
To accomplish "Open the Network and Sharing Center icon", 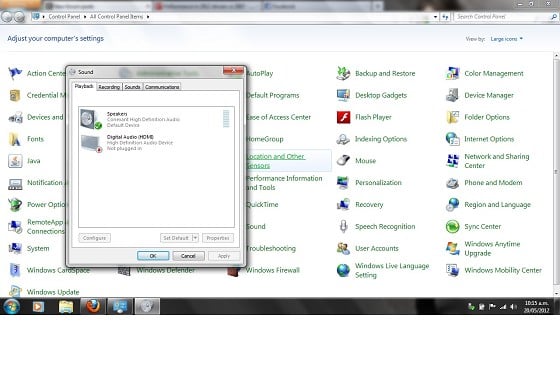I will pos(452,161).
